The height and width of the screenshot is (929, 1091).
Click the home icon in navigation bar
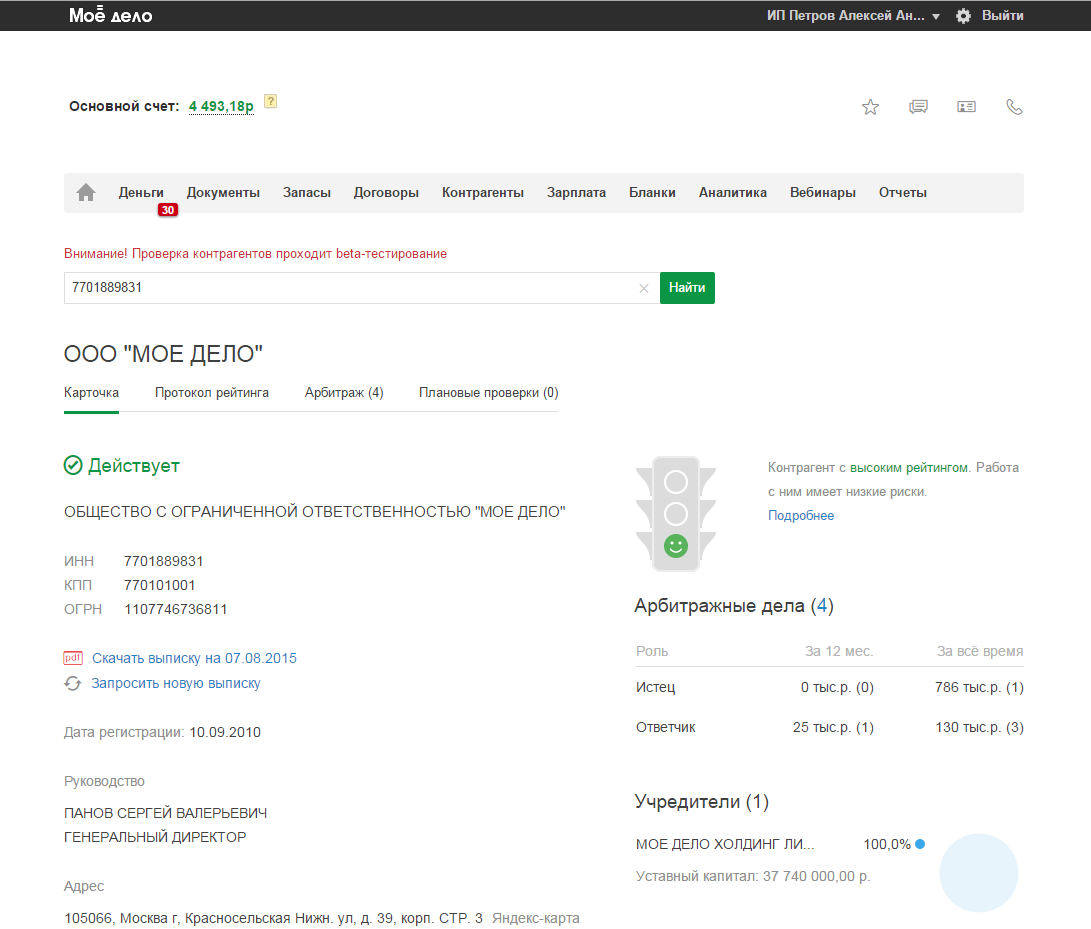tap(86, 192)
